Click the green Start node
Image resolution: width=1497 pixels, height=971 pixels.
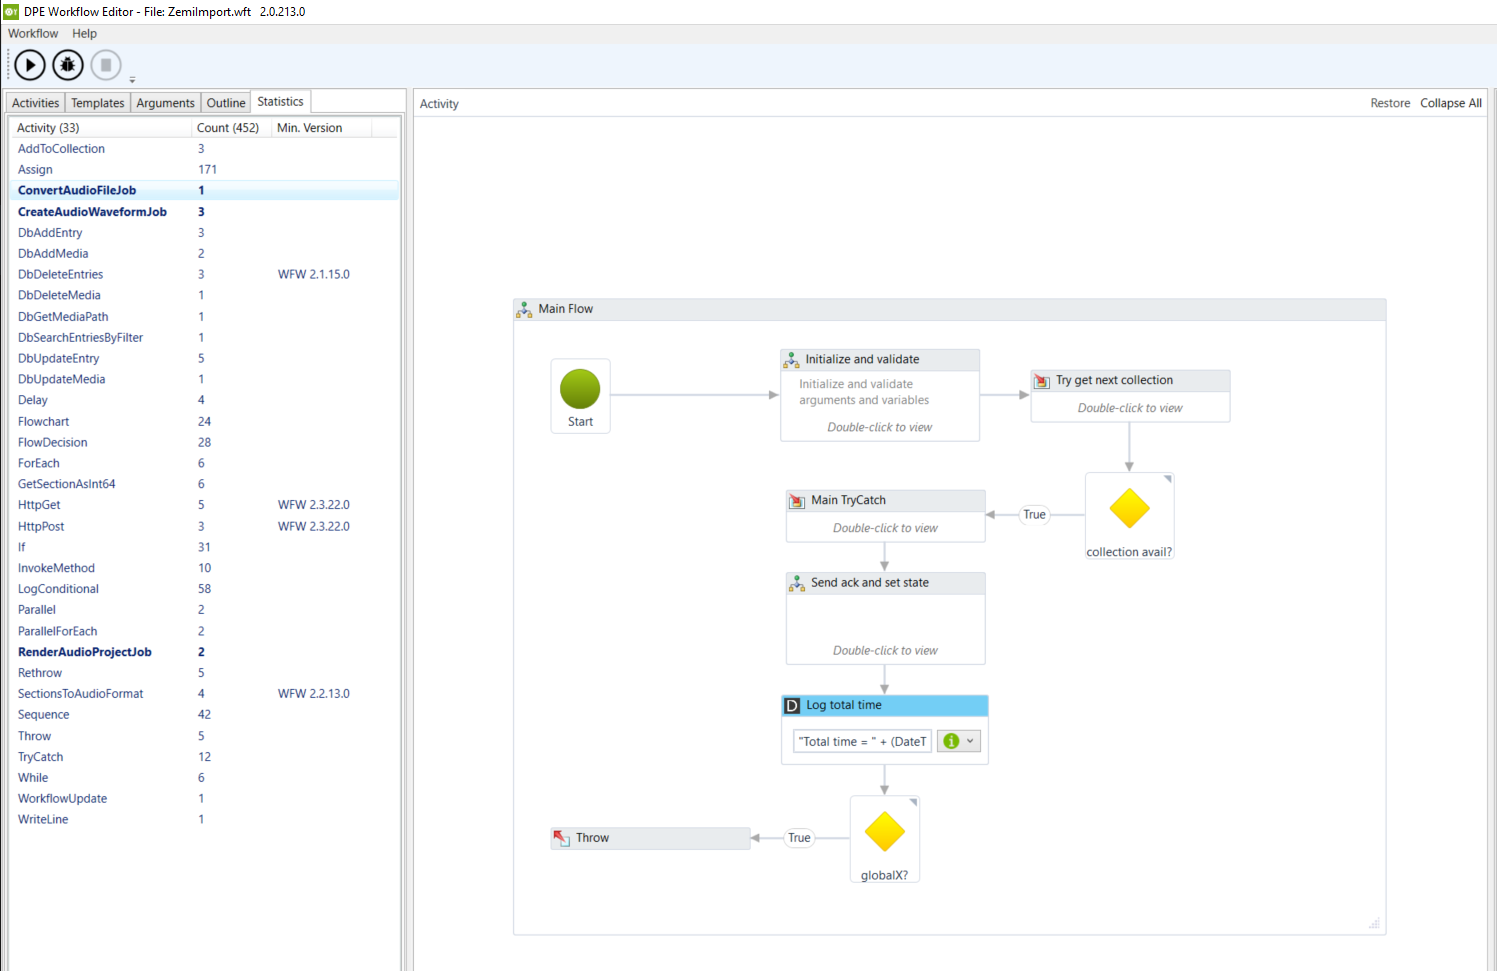(580, 390)
